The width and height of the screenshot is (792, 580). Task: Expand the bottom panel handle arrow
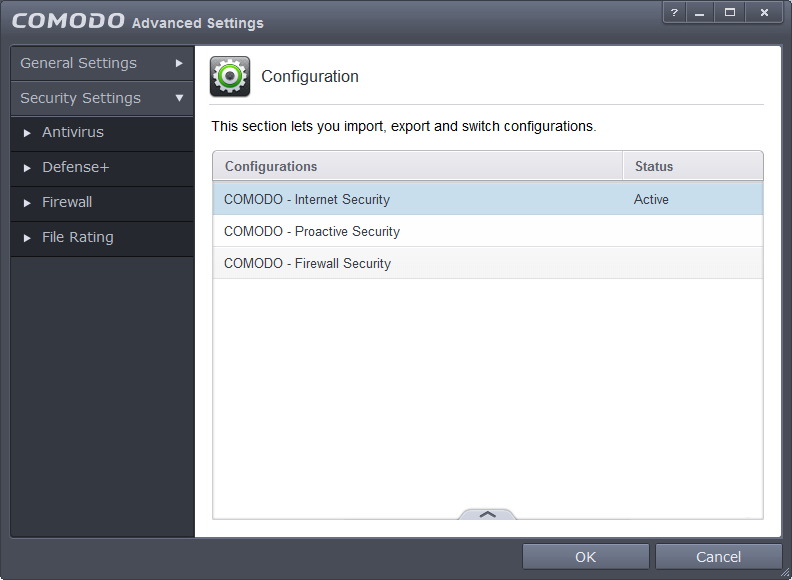[487, 513]
